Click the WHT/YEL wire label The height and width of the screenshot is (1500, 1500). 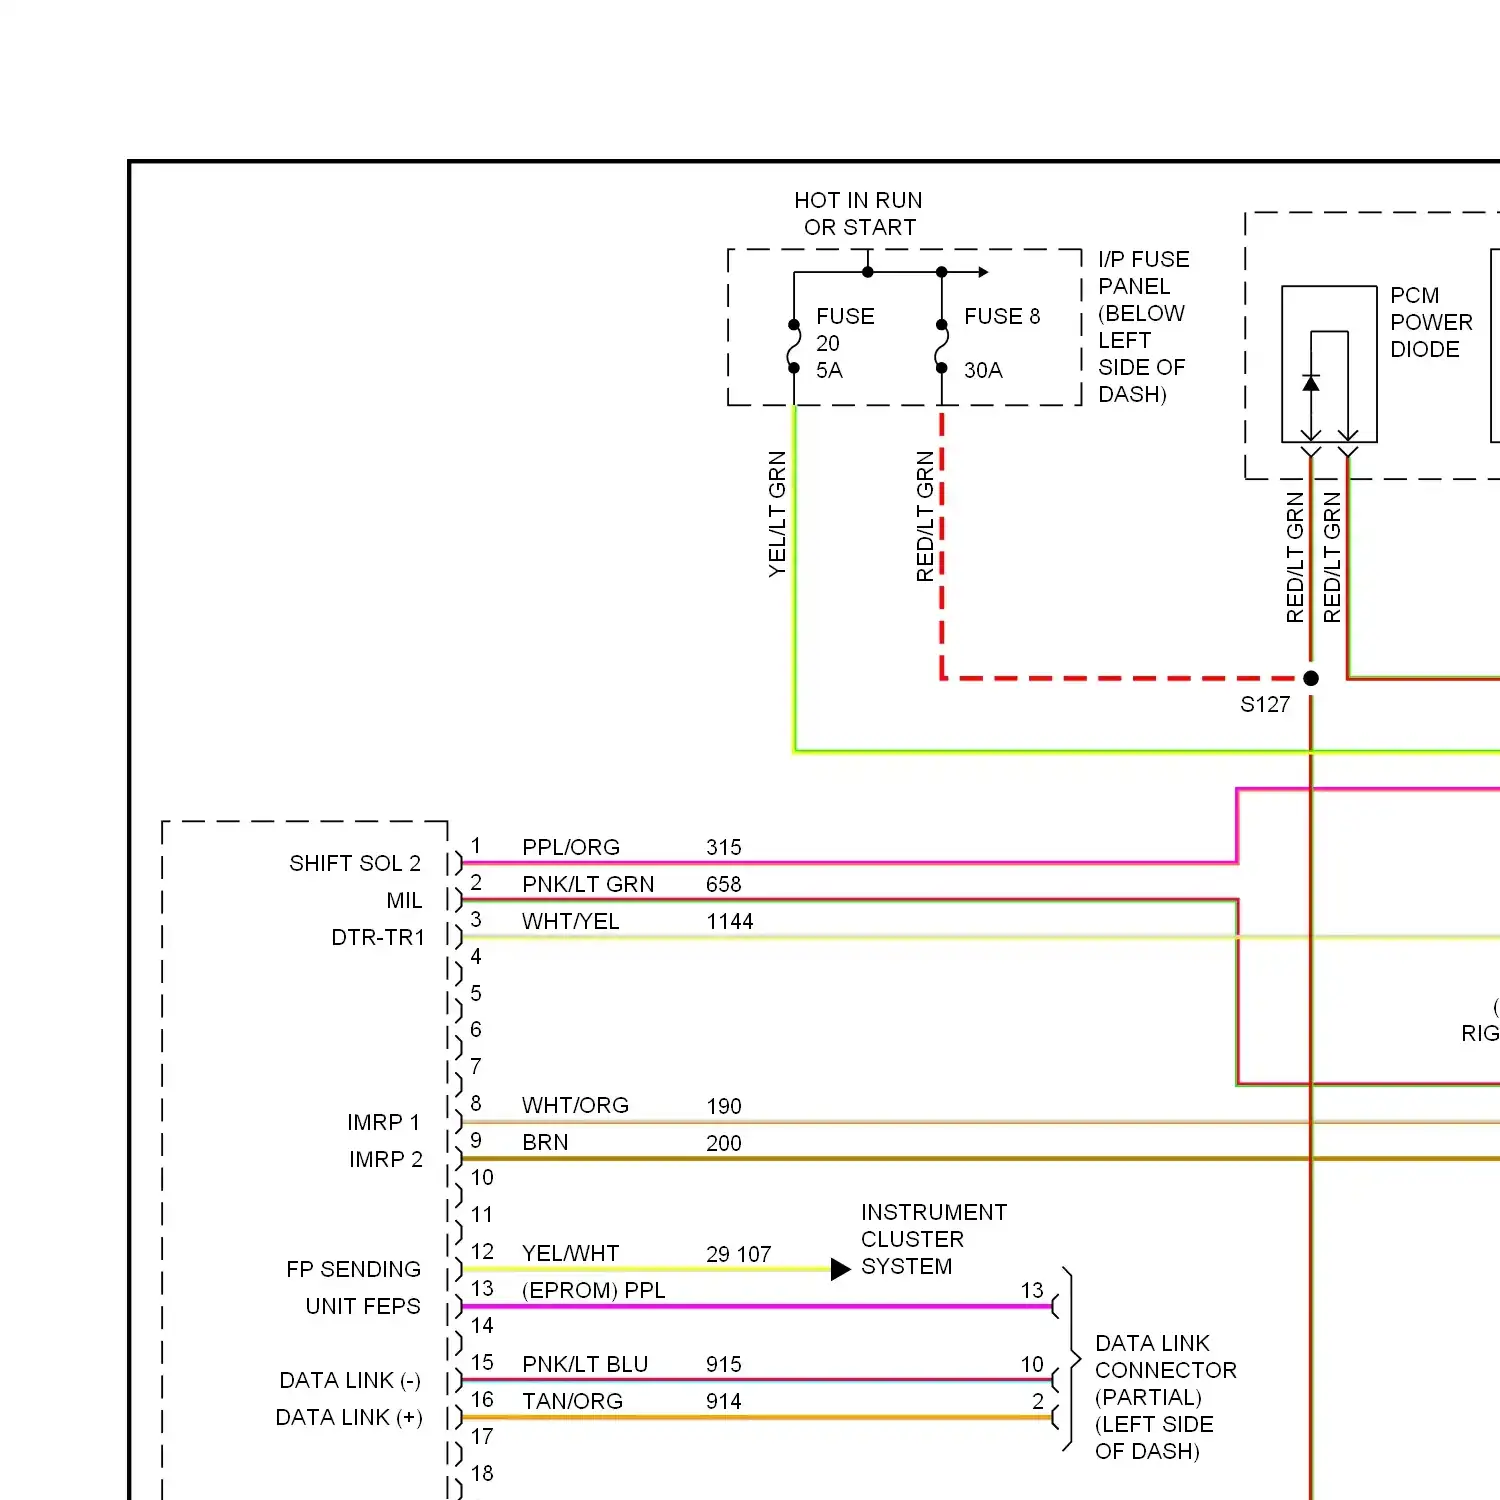[x=571, y=921]
